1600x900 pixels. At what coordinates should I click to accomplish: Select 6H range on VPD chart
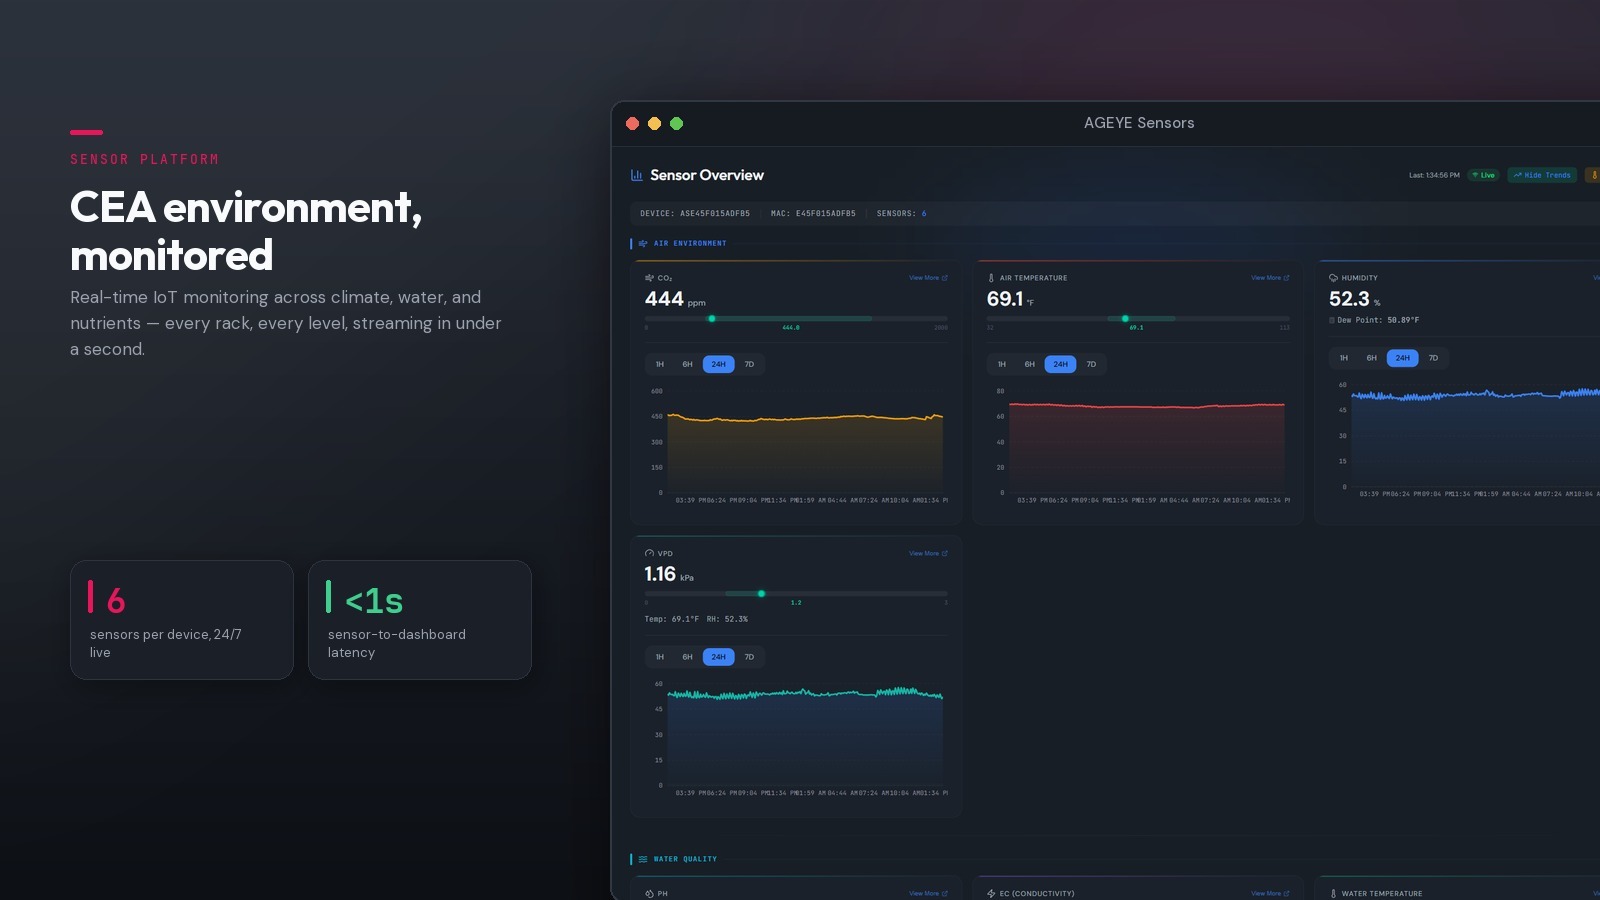click(x=688, y=657)
